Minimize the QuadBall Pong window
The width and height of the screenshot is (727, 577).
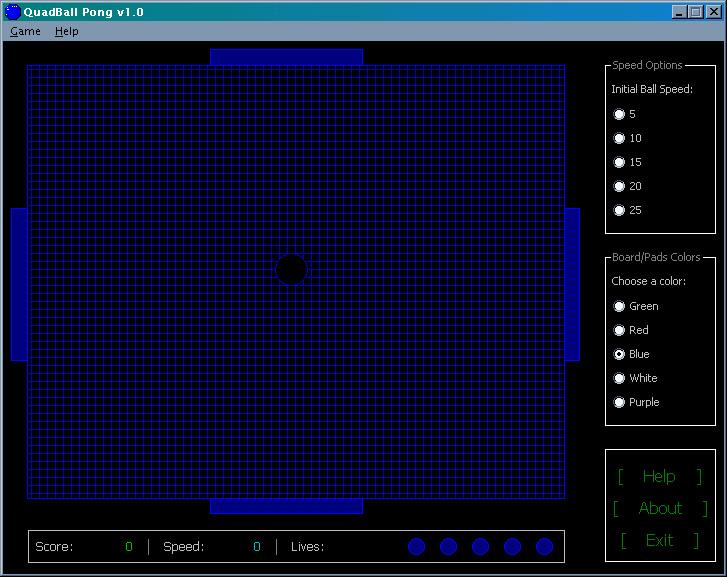pyautogui.click(x=679, y=12)
